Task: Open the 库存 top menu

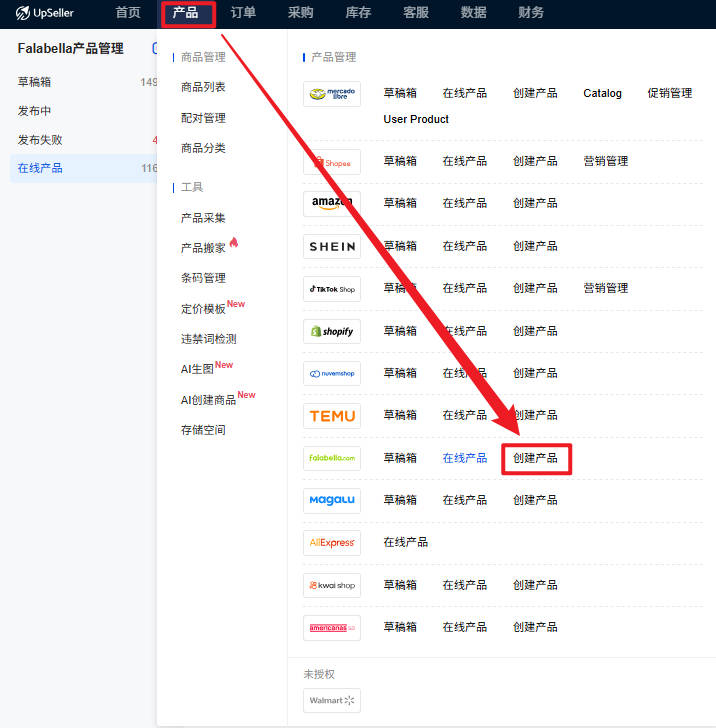Action: (358, 13)
